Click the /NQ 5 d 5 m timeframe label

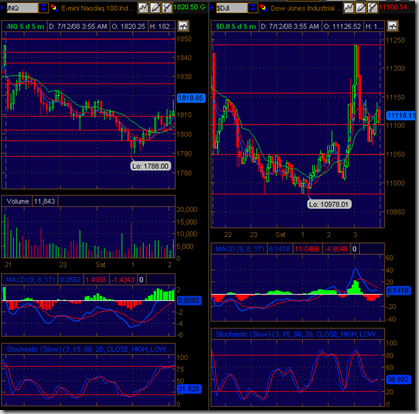[25, 26]
